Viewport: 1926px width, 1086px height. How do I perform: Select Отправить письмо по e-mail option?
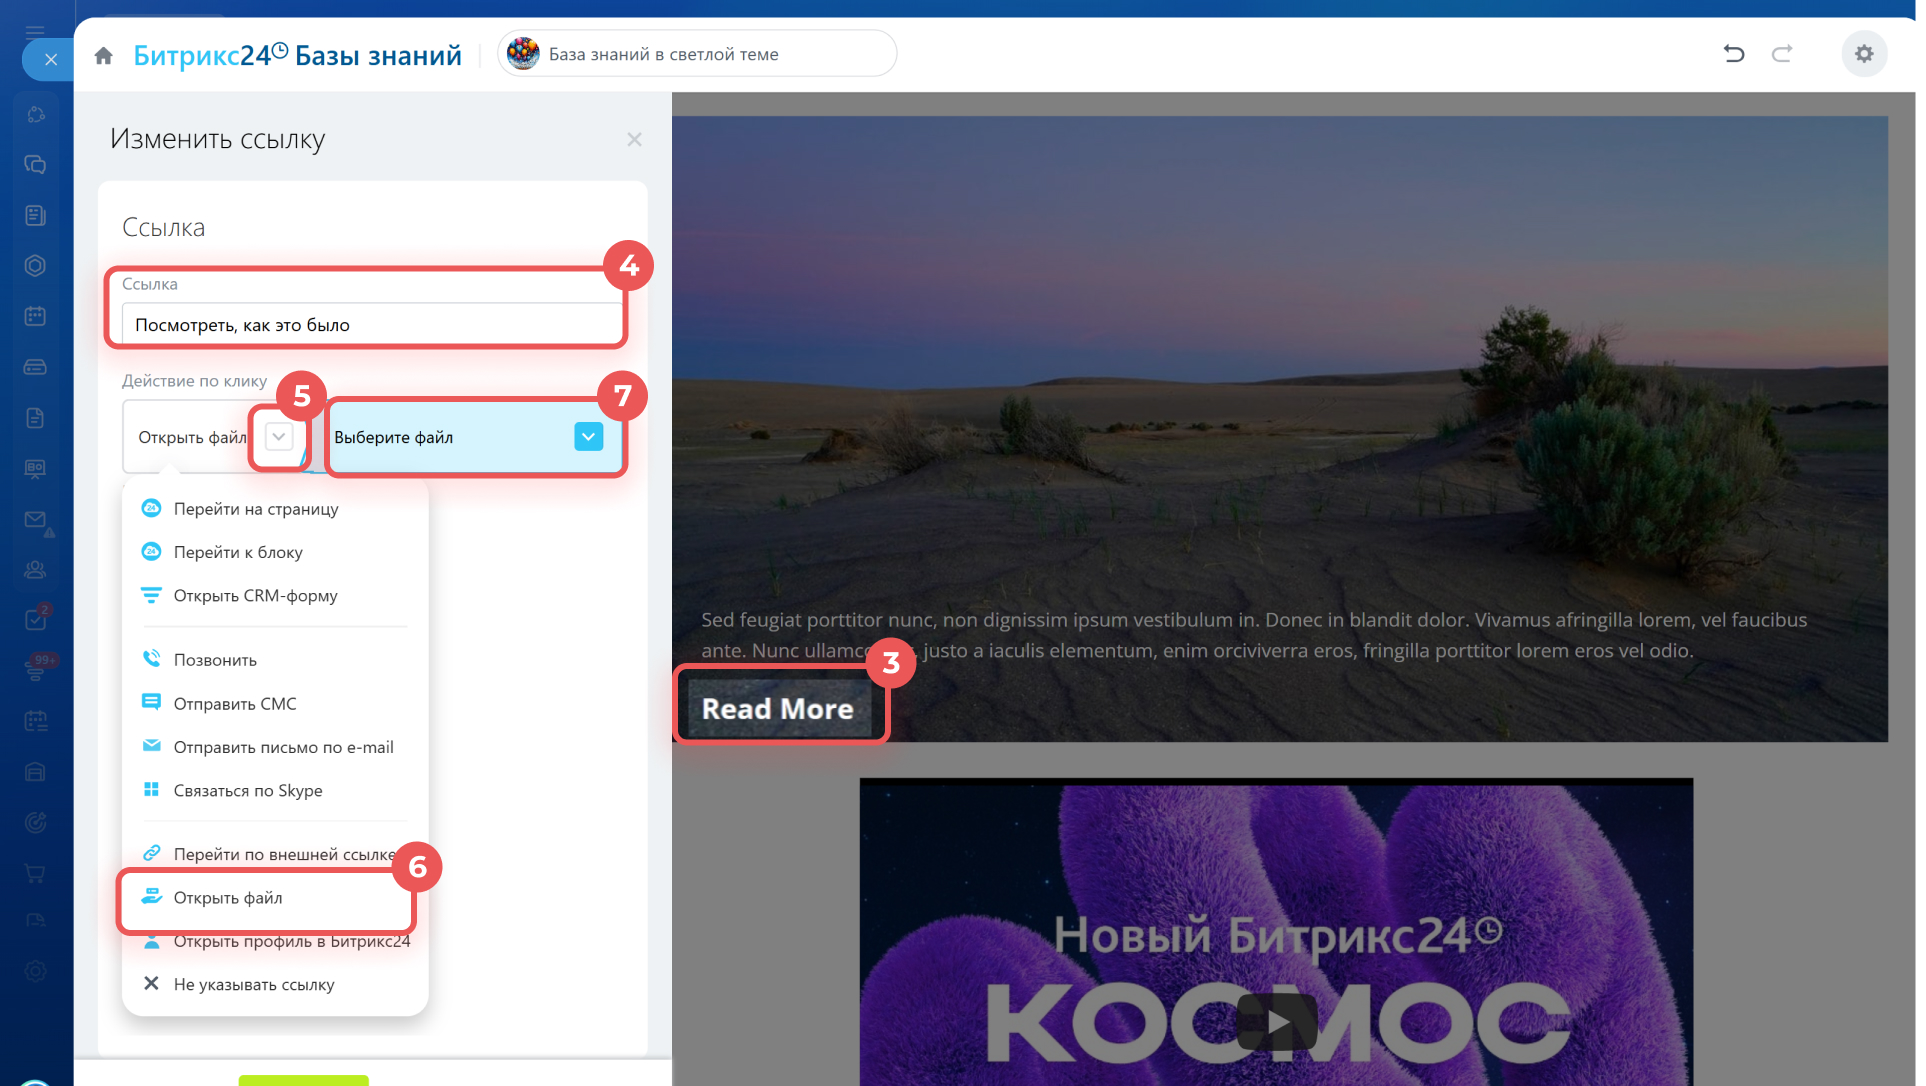(x=283, y=748)
